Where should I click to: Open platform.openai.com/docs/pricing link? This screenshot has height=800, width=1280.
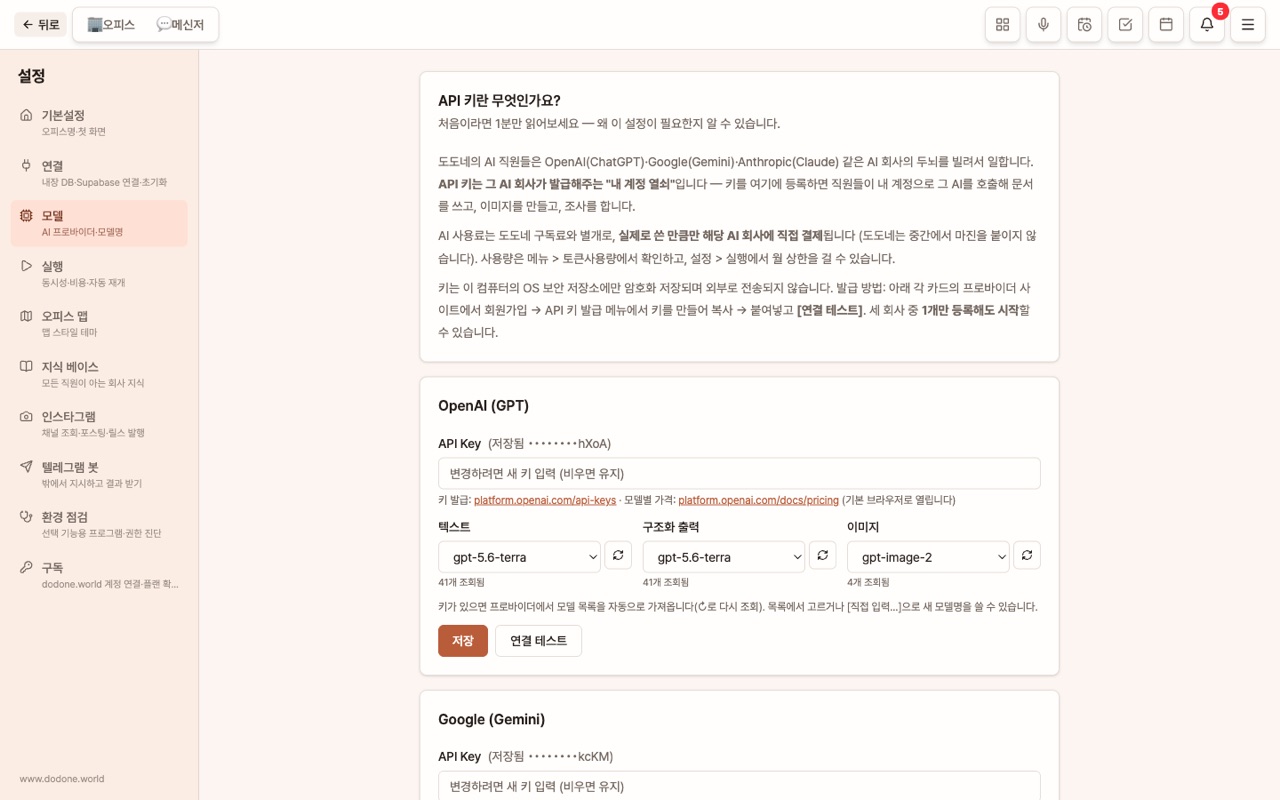pos(758,500)
